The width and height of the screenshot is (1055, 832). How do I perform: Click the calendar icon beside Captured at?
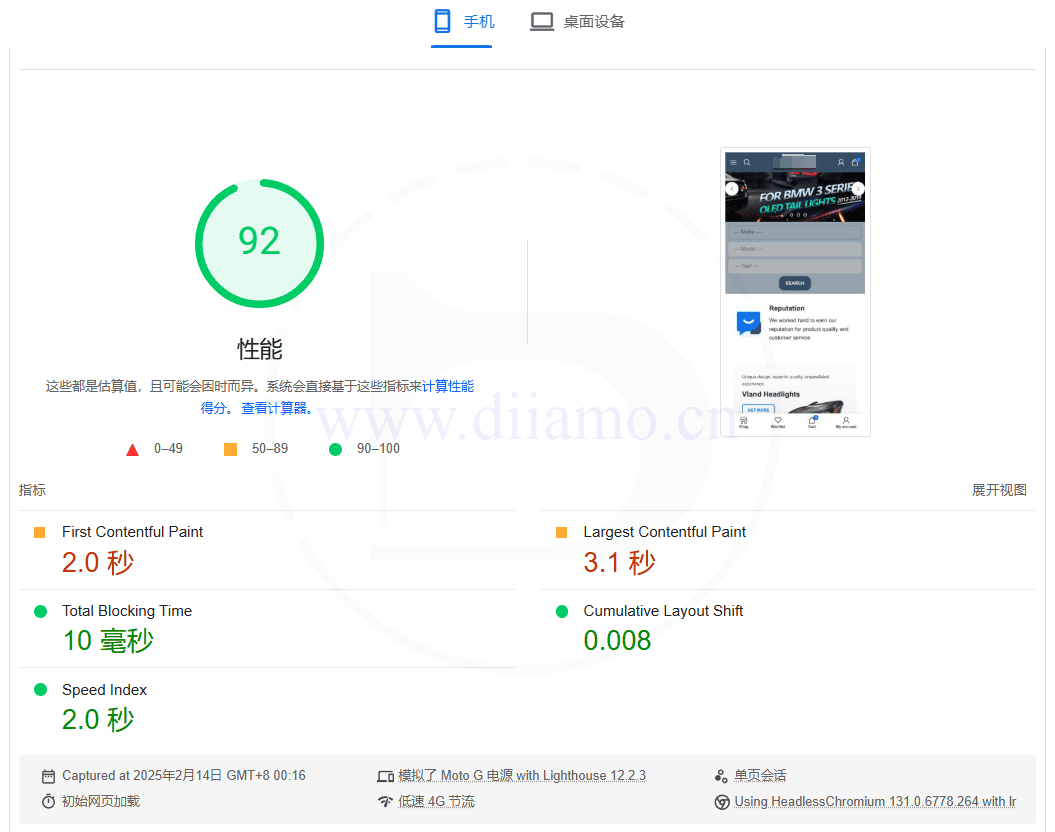[48, 776]
